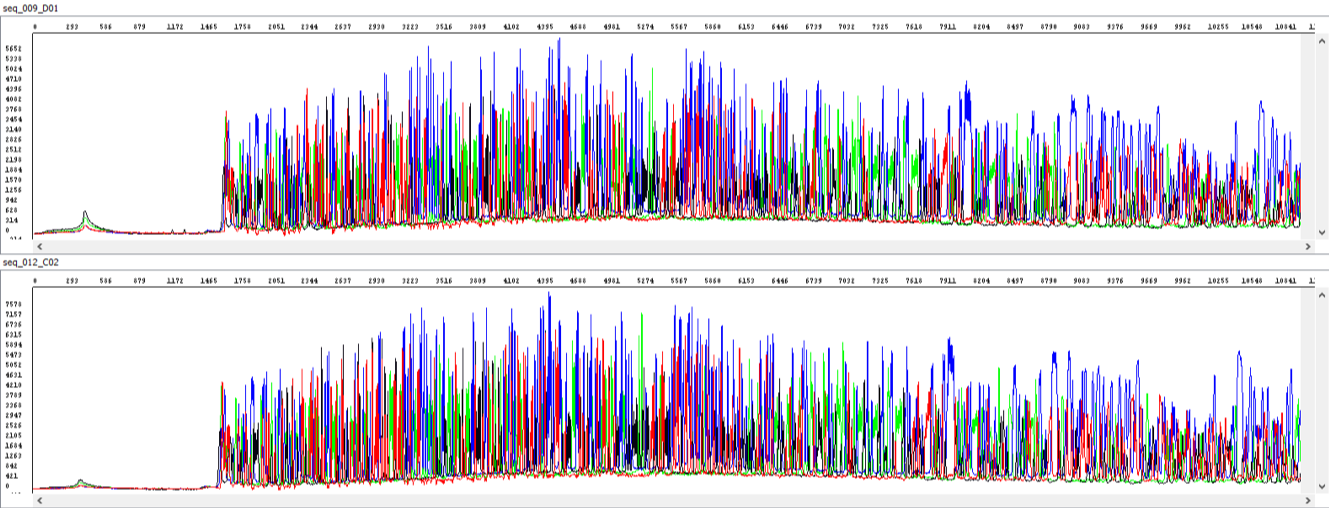
Task: Select the seq_012_C02 trace title
Action: (31, 263)
